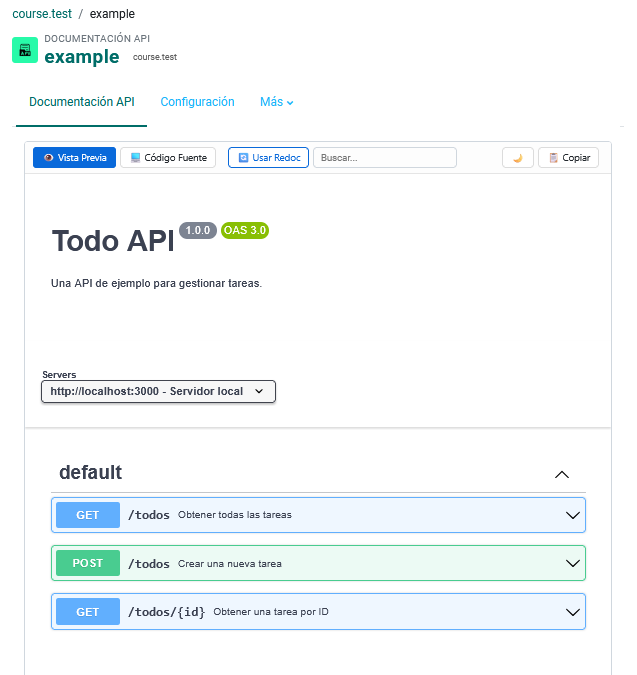Screen dimensions: 637x675
Task: Click the Usar Redoc button
Action: click(x=269, y=158)
